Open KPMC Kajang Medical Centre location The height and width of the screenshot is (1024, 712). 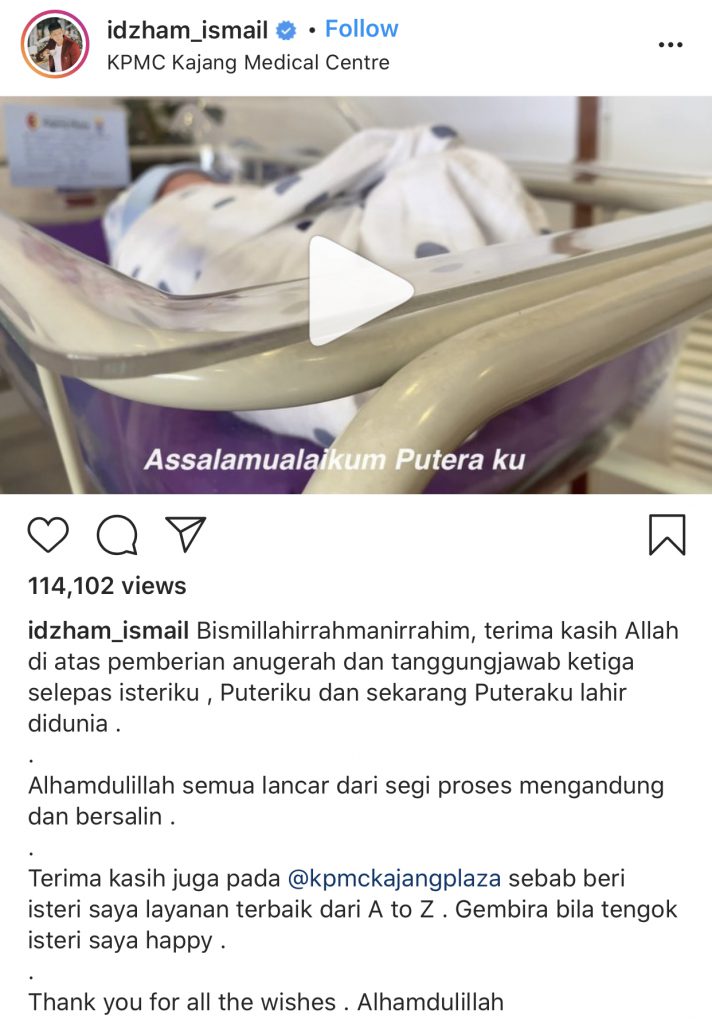[248, 63]
